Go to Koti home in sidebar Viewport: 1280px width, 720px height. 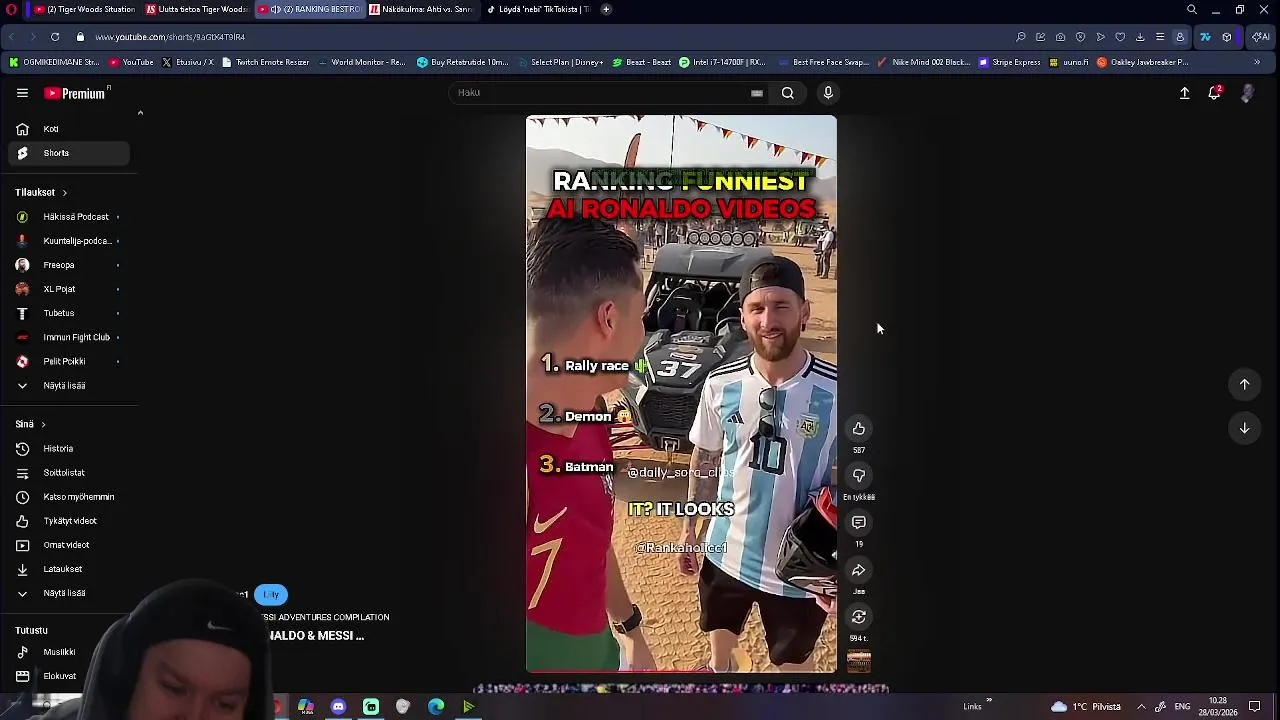(x=70, y=129)
